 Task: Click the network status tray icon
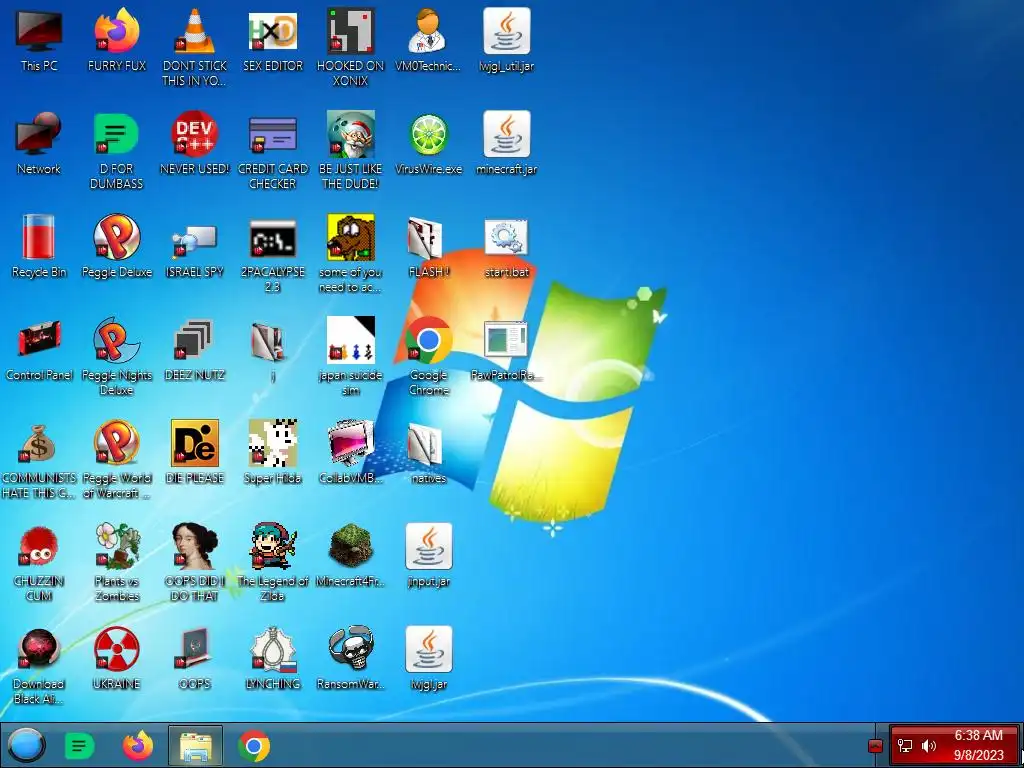pos(905,746)
